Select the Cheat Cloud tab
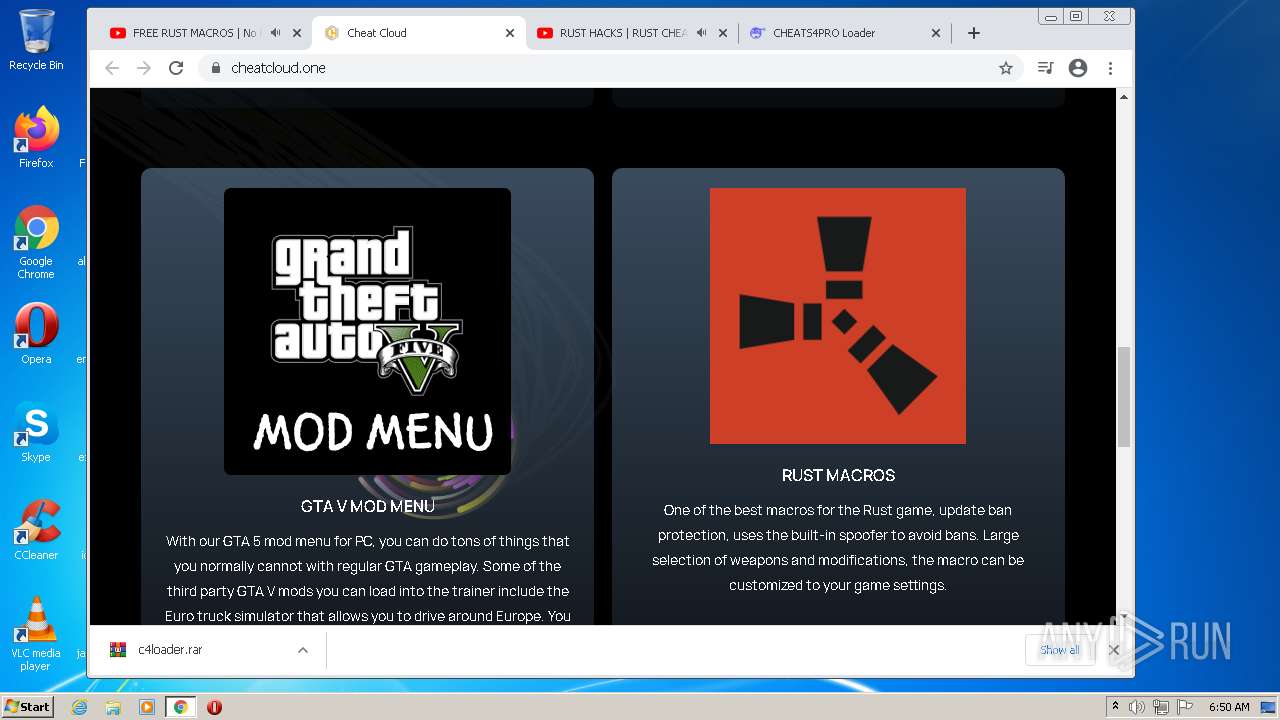The image size is (1280, 720). (418, 33)
